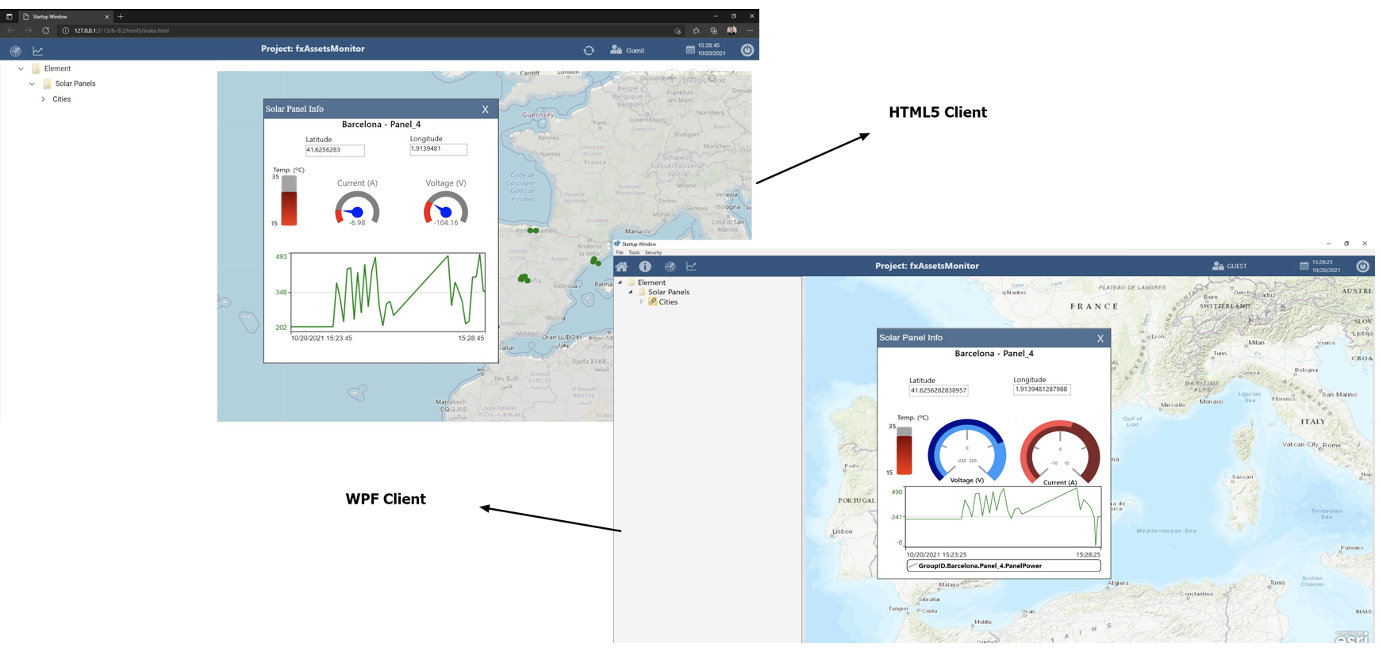Viewport: 1380px width, 656px height.
Task: Collapse Element triangle in WPF tree
Action: pyautogui.click(x=620, y=283)
